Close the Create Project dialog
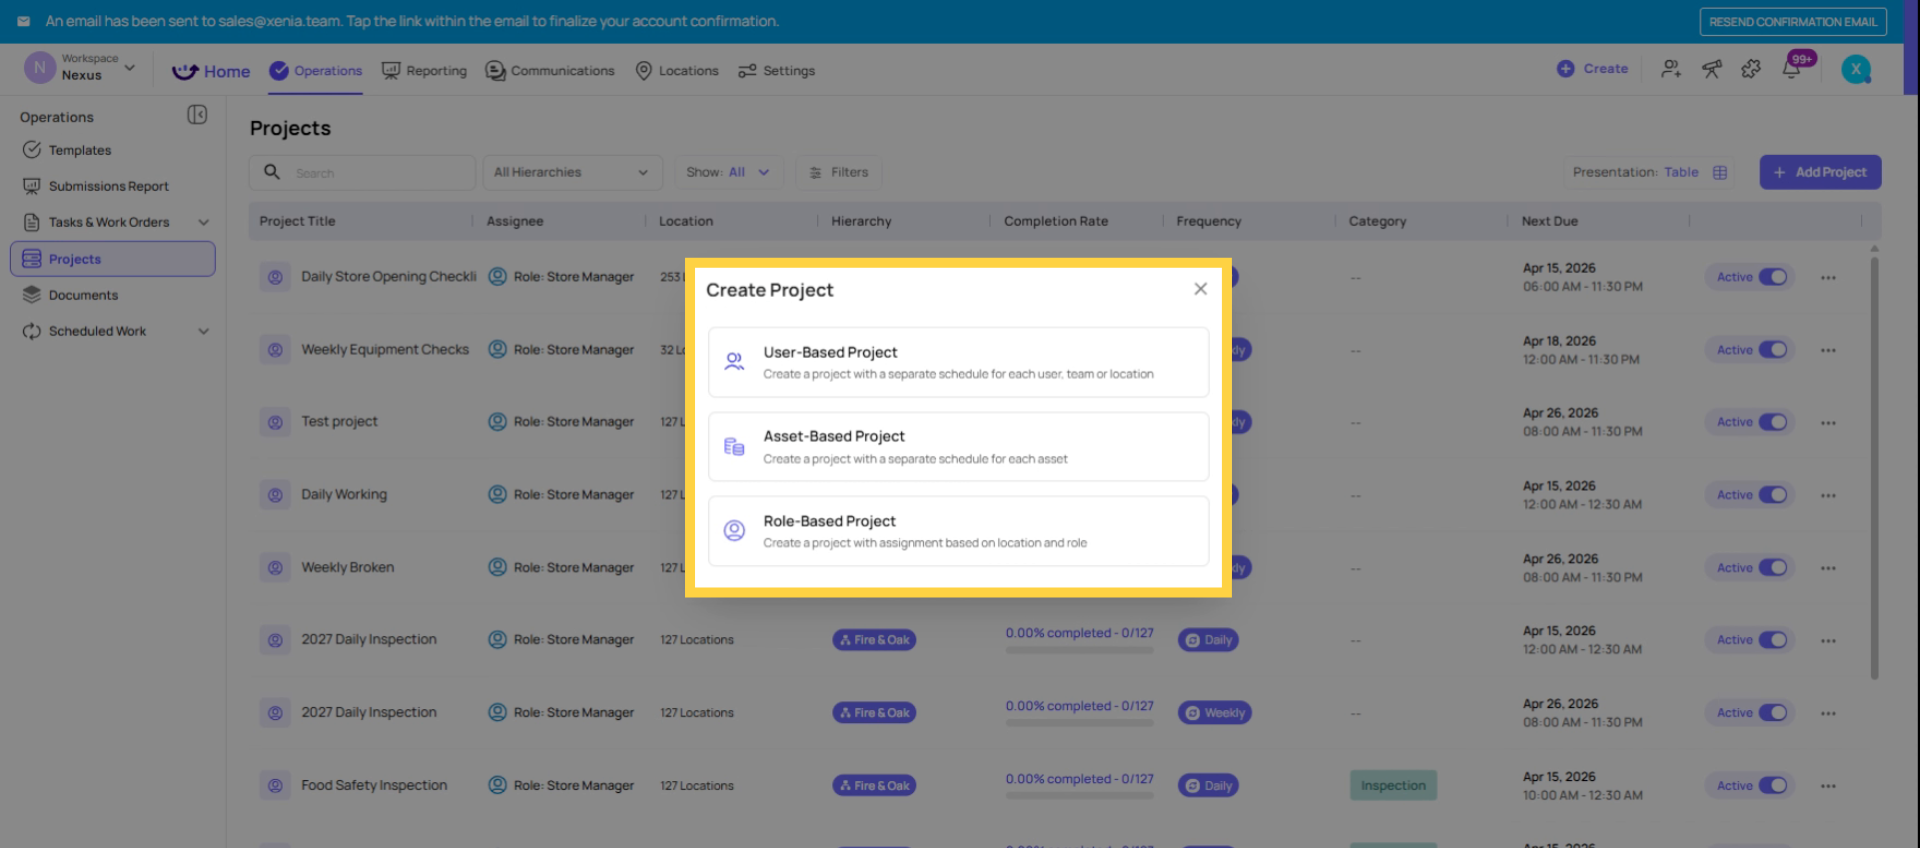Screen dimensions: 1920x848 tap(1200, 289)
